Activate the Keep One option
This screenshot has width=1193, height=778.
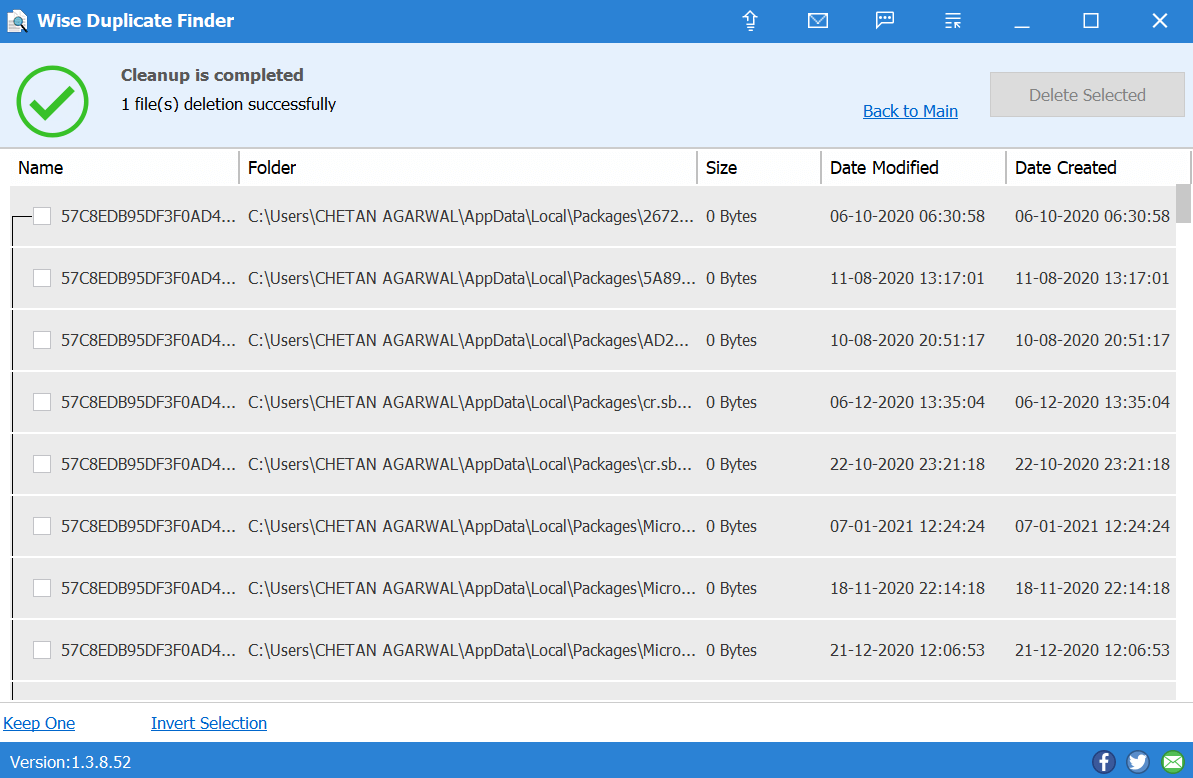[x=39, y=723]
